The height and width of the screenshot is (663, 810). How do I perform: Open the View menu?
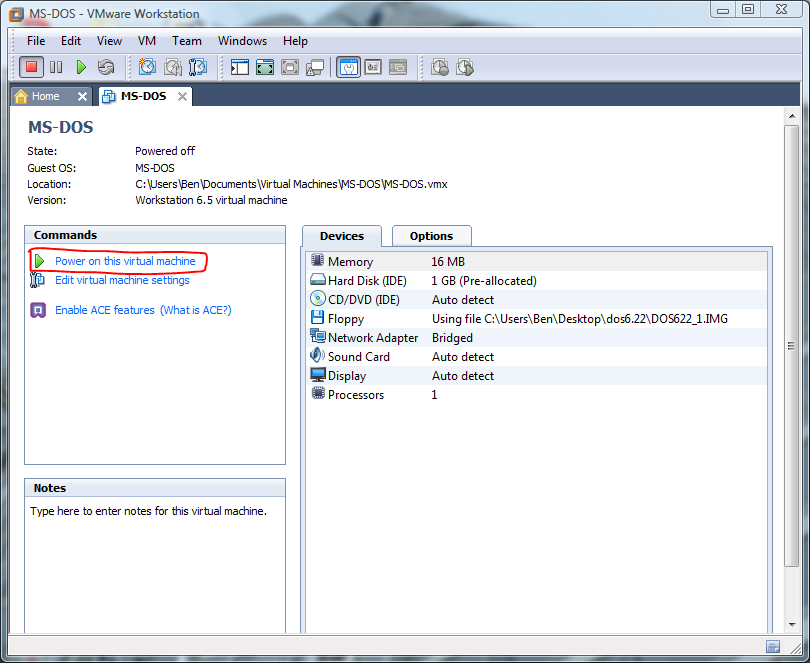110,41
